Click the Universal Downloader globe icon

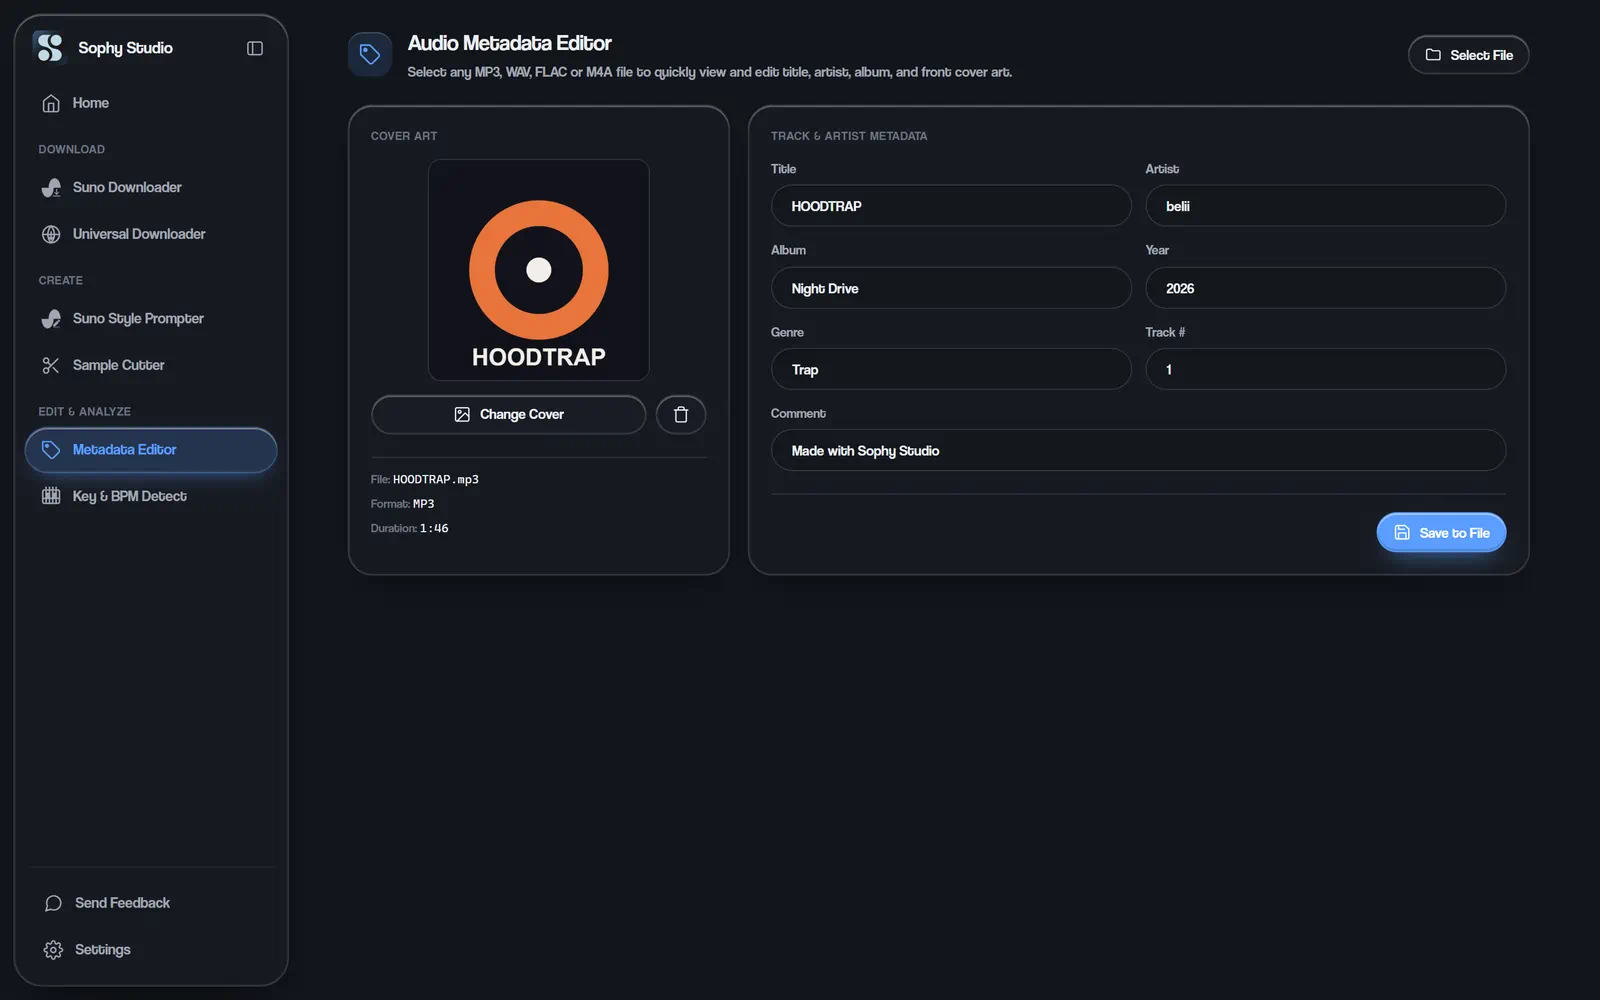tap(51, 234)
